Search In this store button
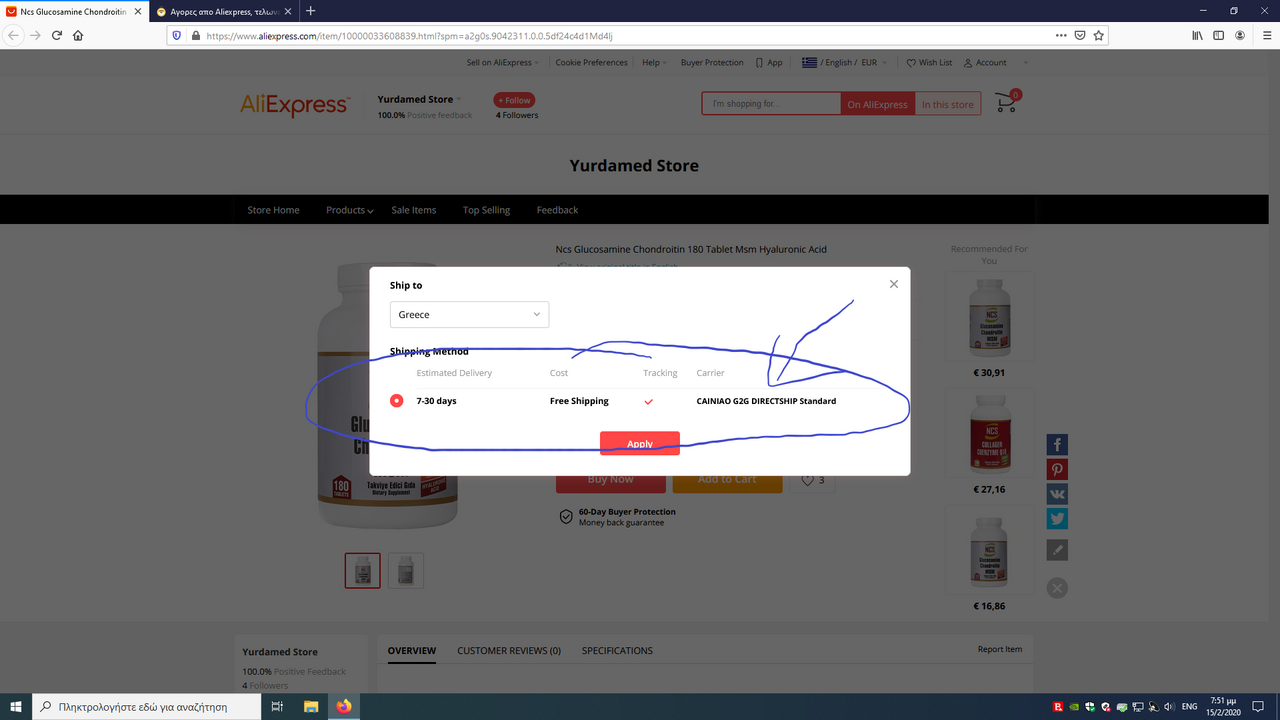The width and height of the screenshot is (1280, 720). click(947, 104)
